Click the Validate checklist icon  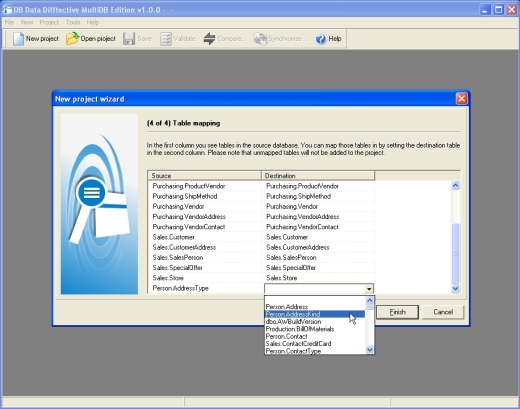166,39
